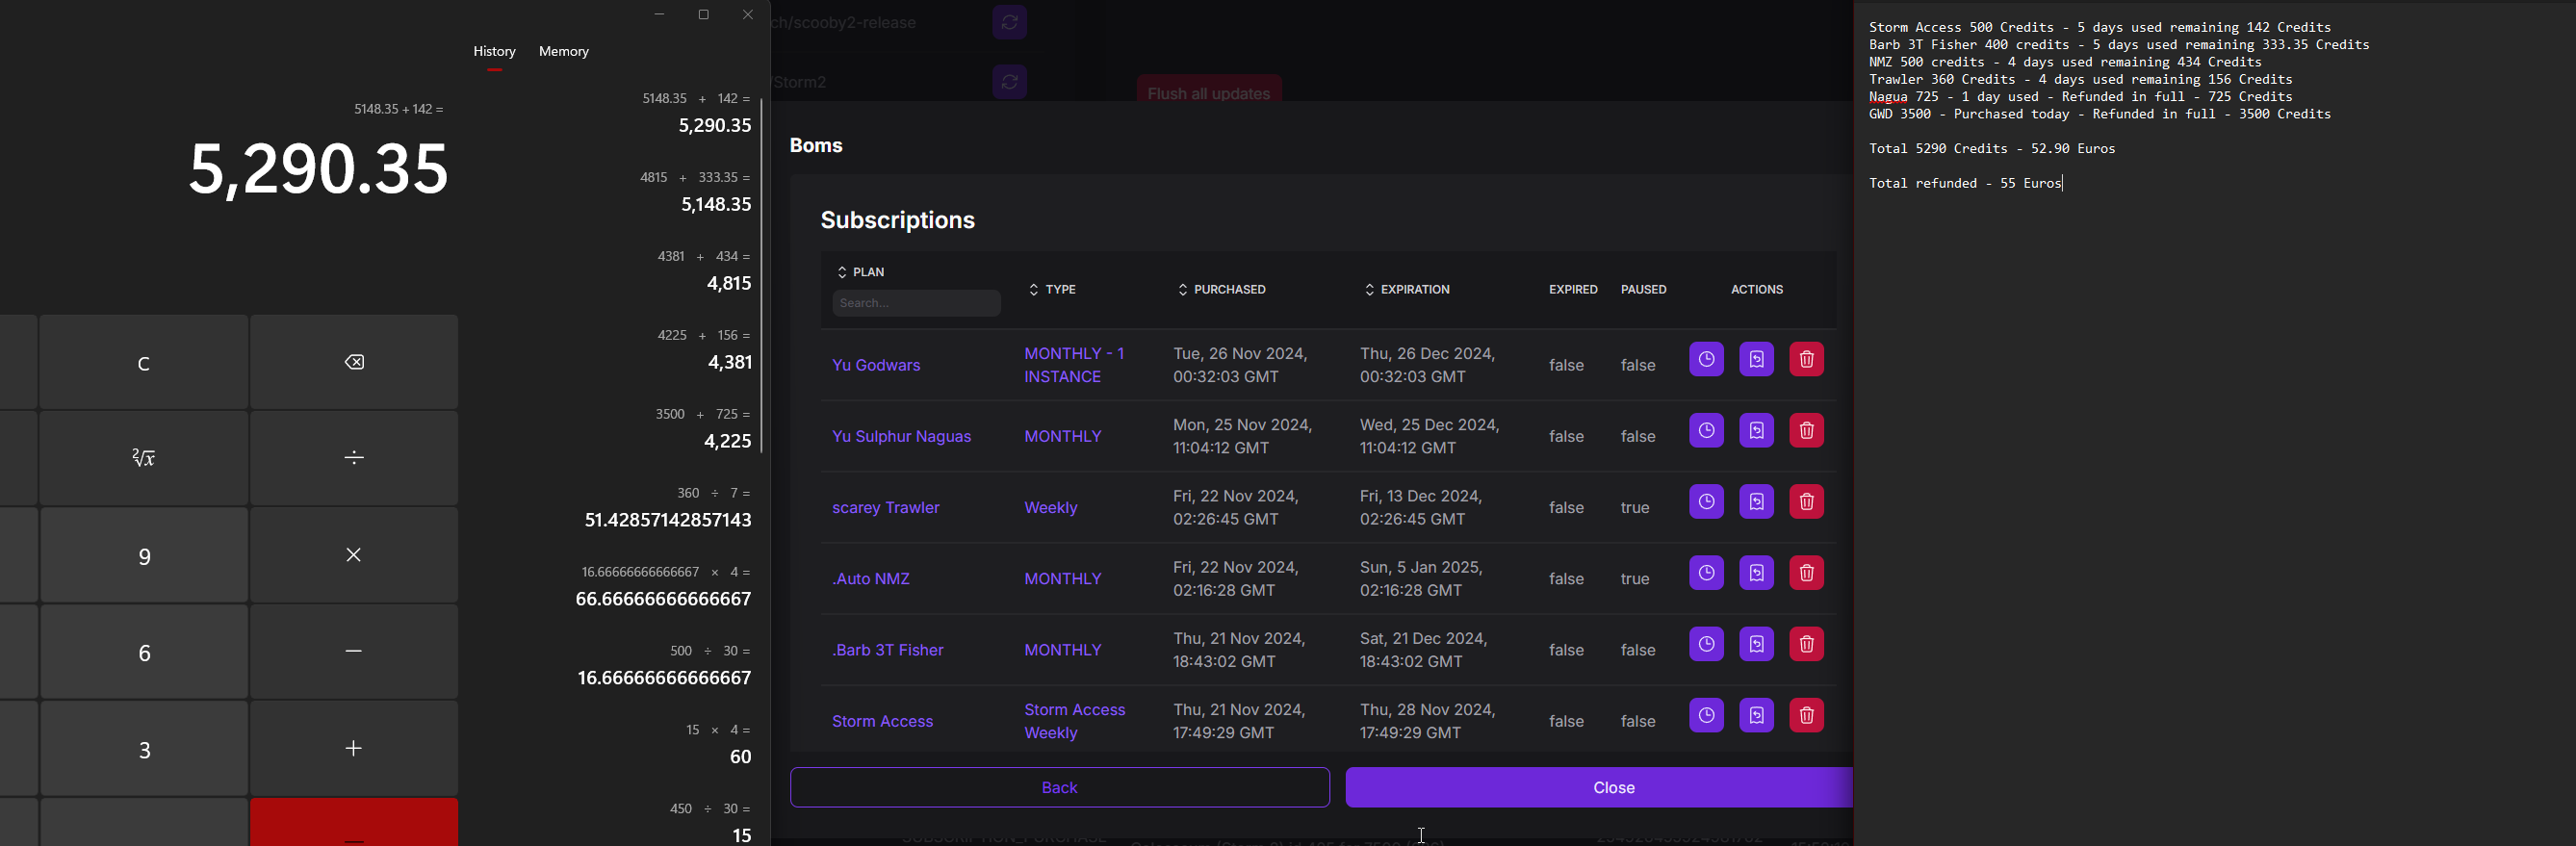
Task: Click MONTHLY - 1 INSTANCE type link
Action: (1074, 366)
